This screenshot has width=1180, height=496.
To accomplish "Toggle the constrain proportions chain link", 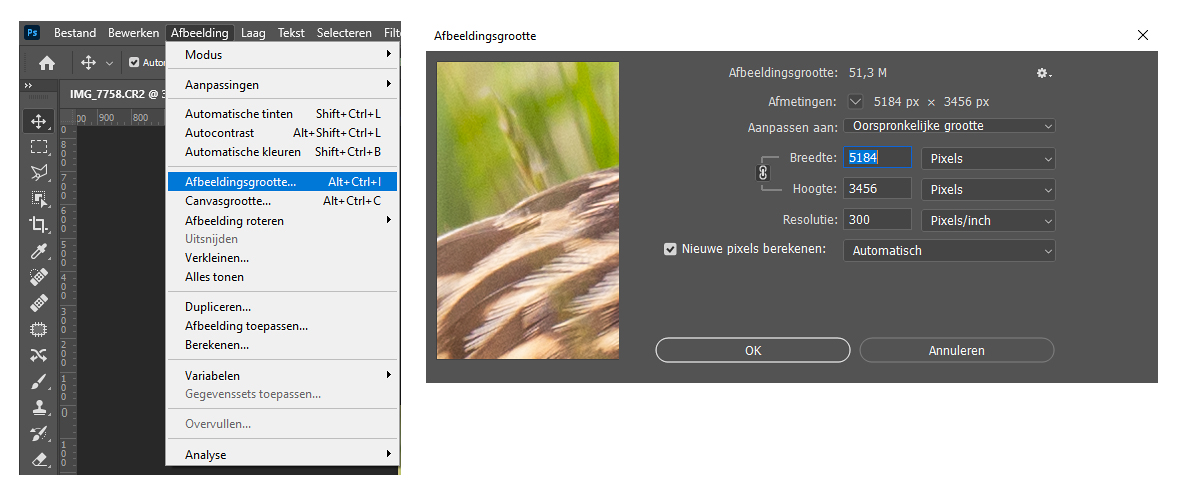I will pos(763,173).
